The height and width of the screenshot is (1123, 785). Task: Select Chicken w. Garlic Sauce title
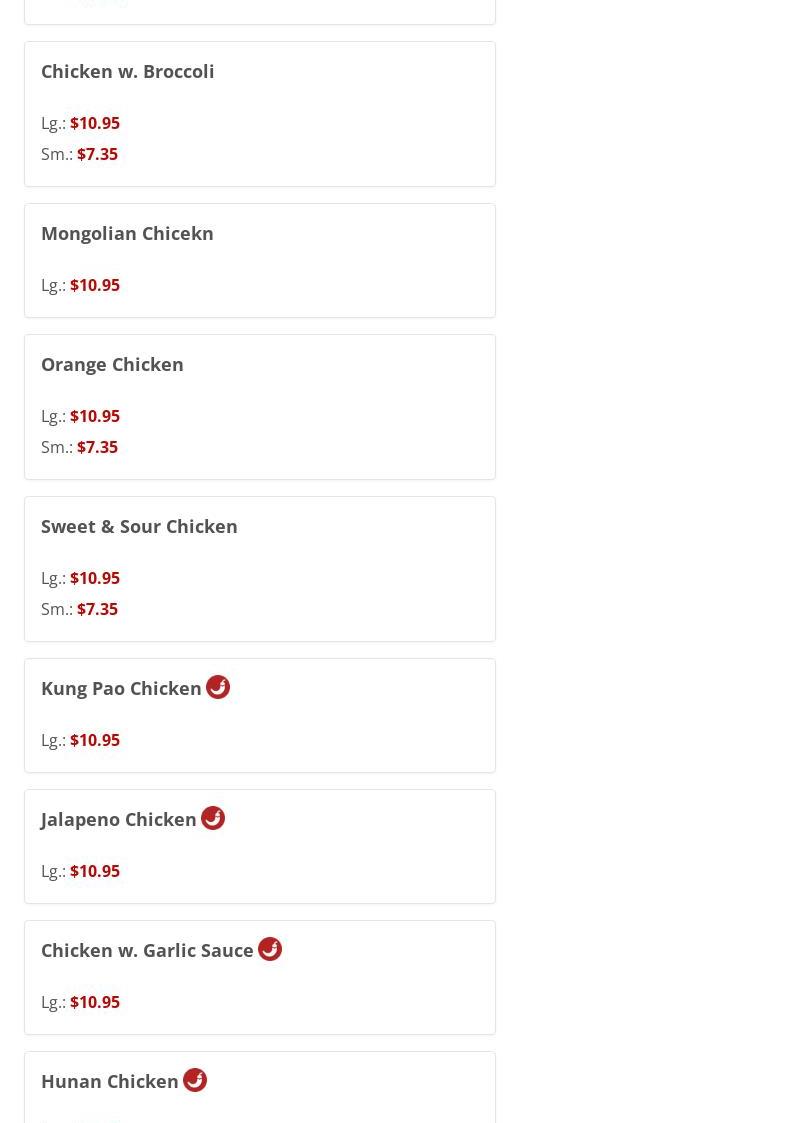point(147,950)
